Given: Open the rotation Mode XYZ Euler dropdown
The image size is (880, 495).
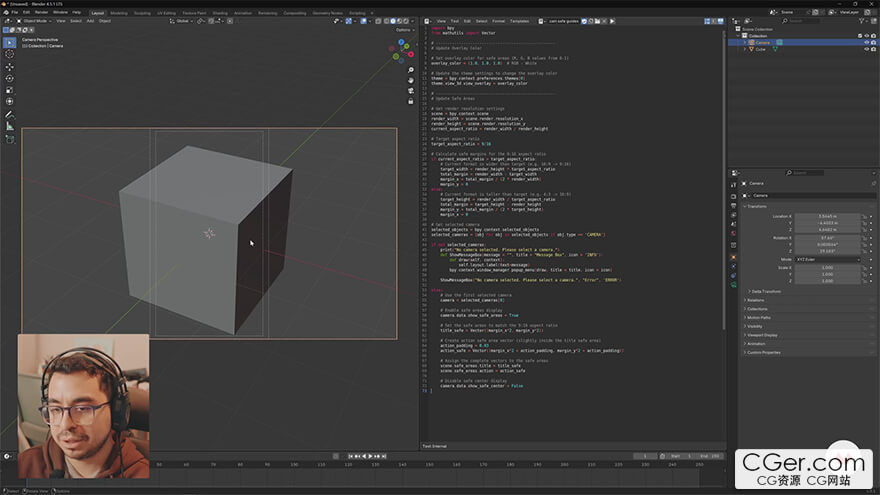Looking at the screenshot, I should pyautogui.click(x=829, y=259).
